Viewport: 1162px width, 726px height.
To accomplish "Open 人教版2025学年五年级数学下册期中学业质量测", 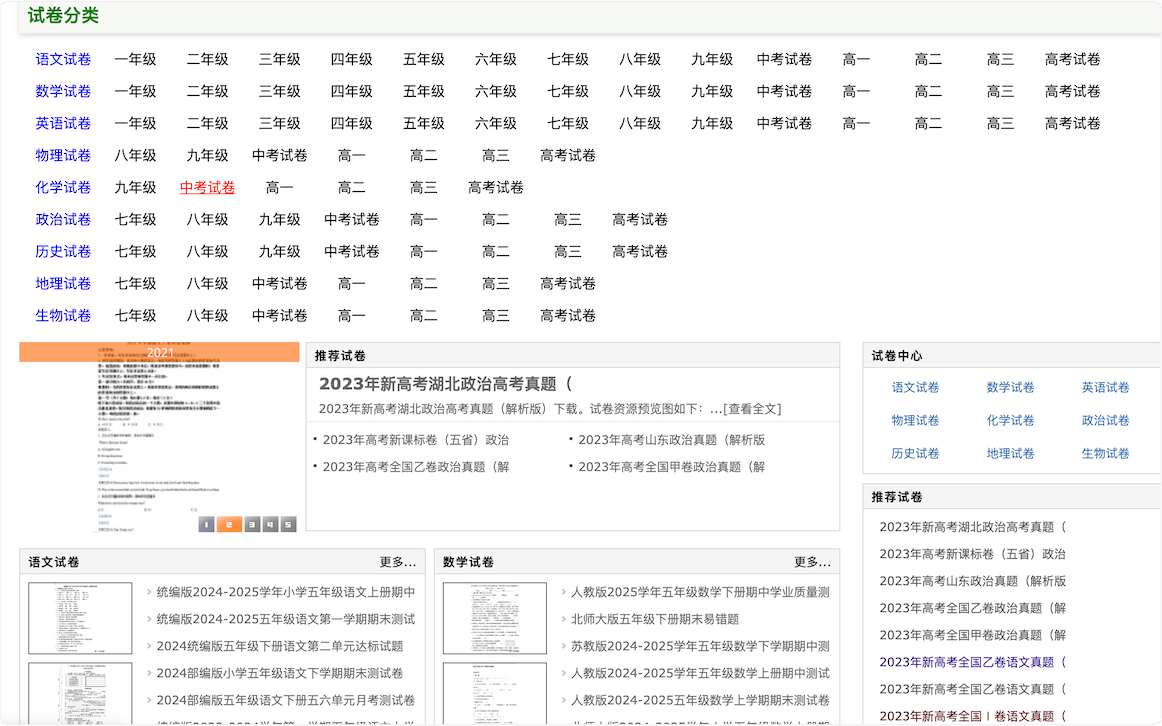I will [700, 592].
